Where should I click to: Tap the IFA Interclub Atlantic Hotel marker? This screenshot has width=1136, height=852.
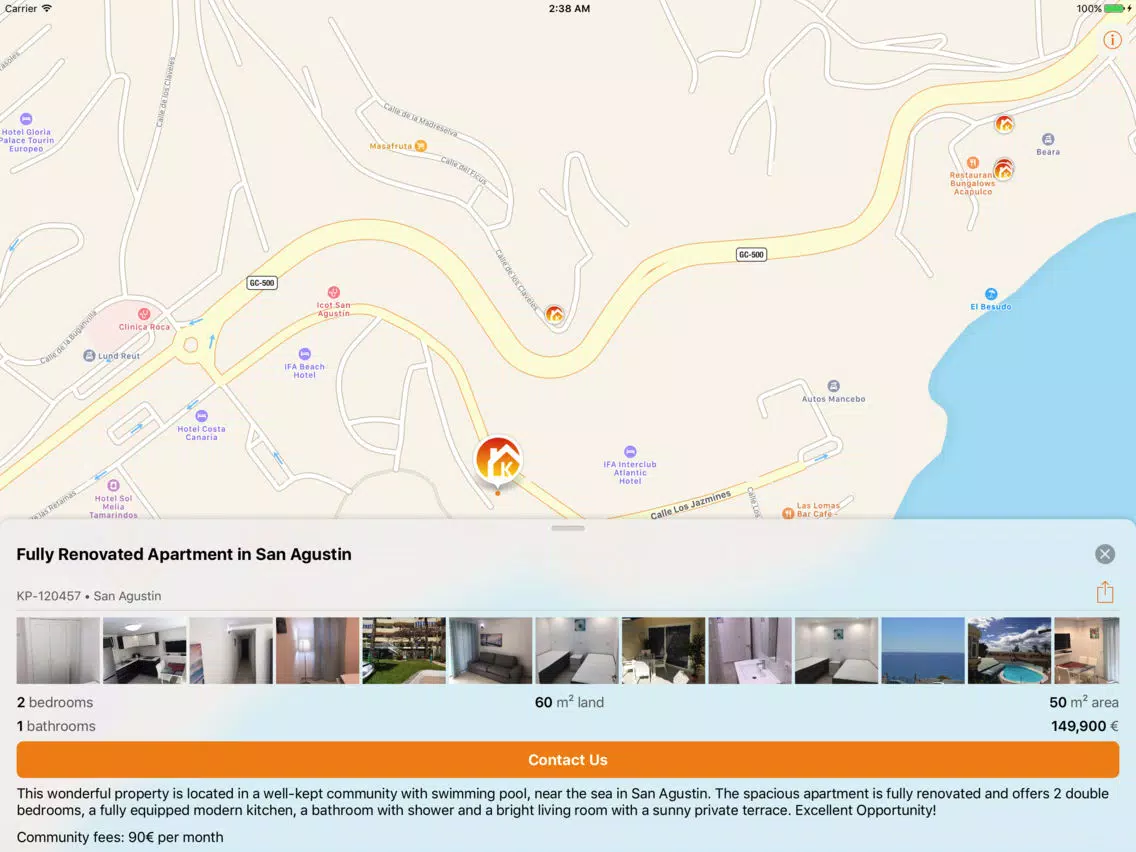[x=630, y=451]
